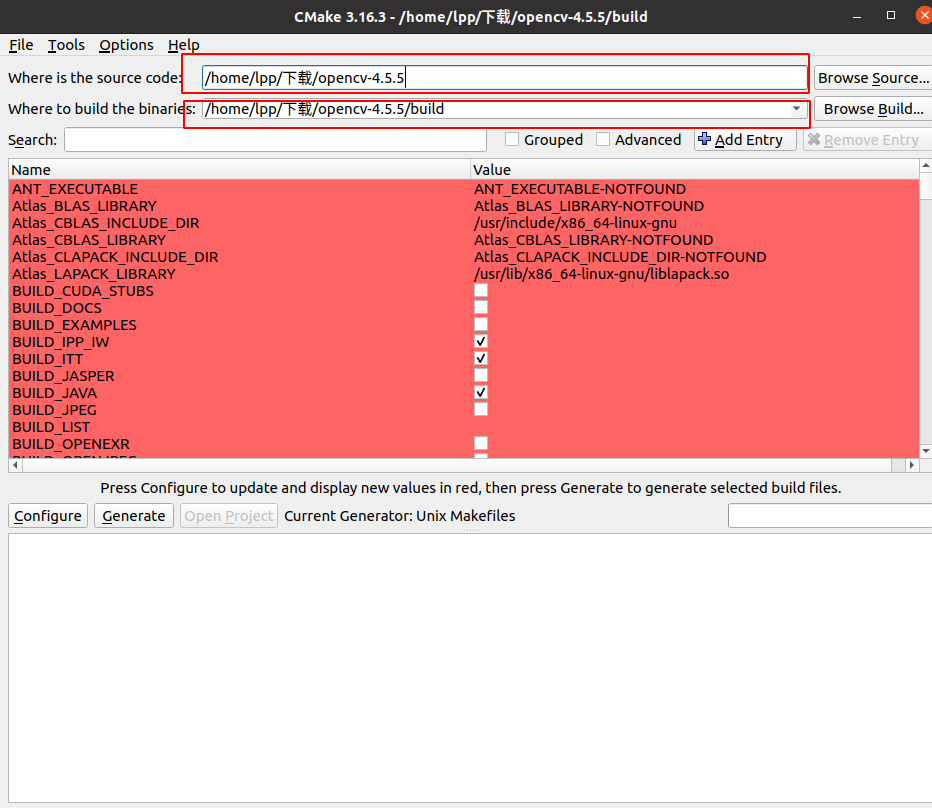This screenshot has height=808, width=932.
Task: Click inside the output log pane
Action: click(470, 668)
